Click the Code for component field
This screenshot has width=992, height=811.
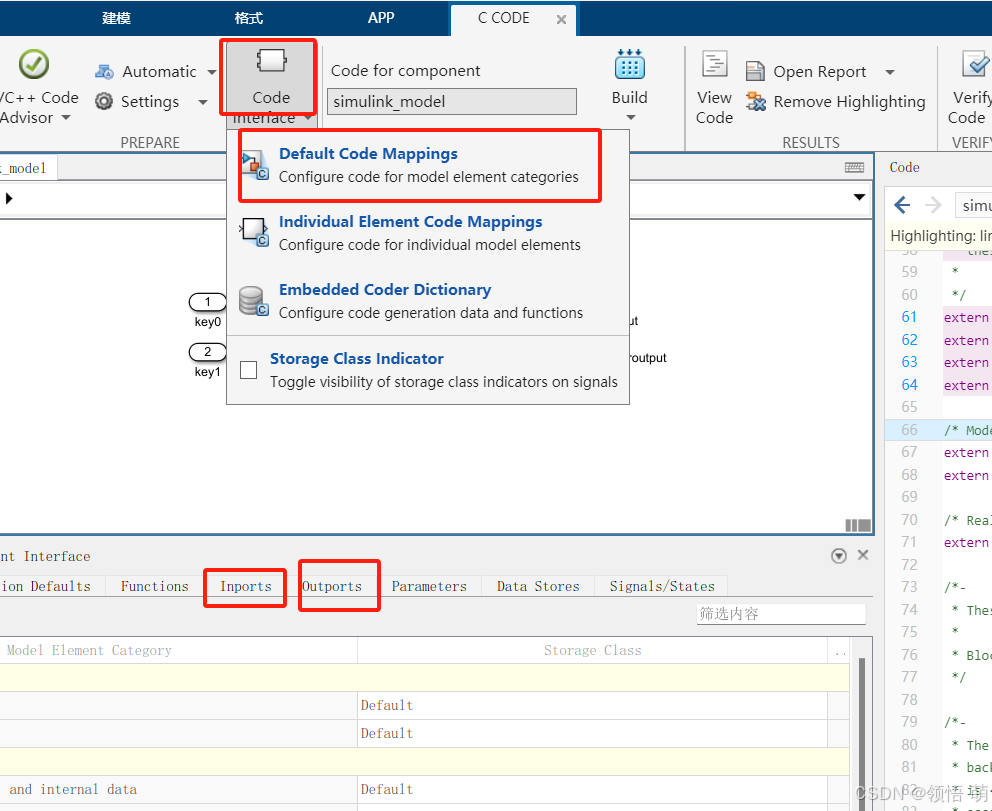pyautogui.click(x=452, y=101)
